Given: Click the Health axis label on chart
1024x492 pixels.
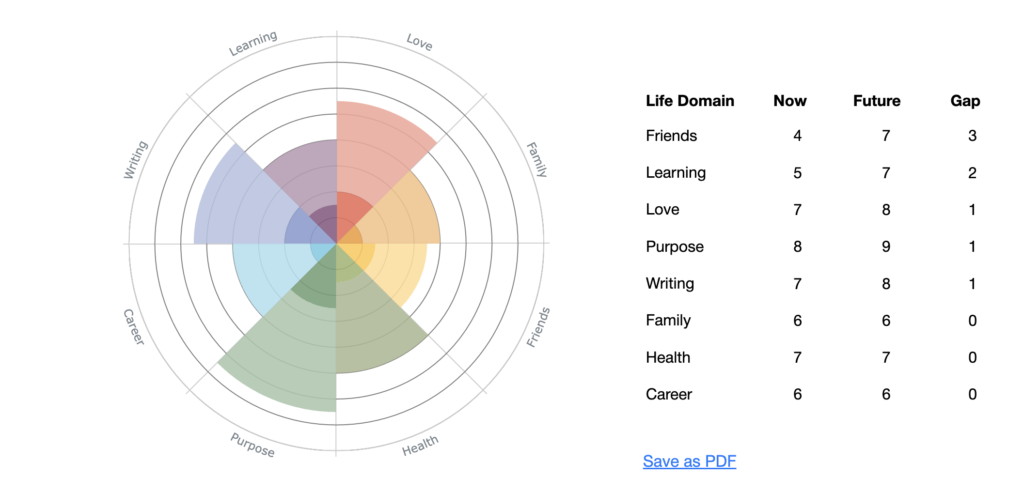Looking at the screenshot, I should [421, 445].
